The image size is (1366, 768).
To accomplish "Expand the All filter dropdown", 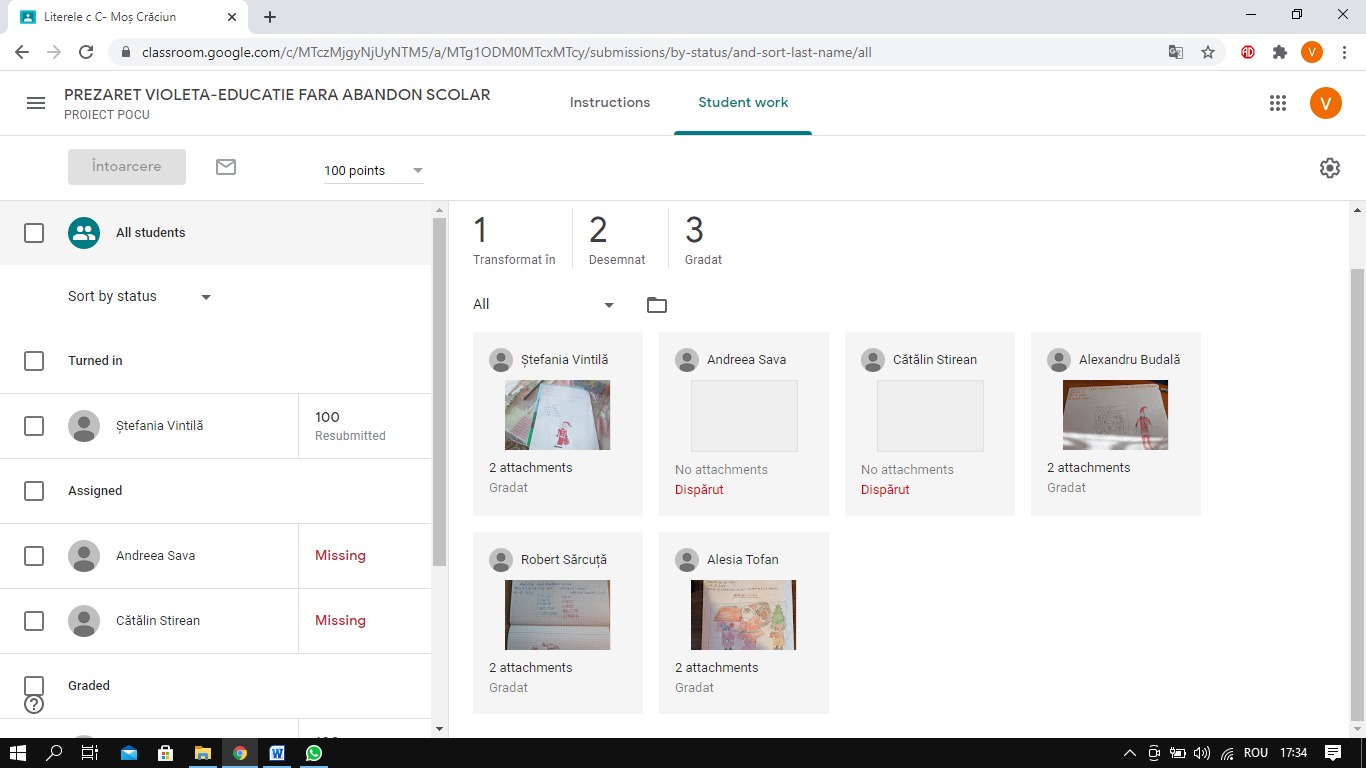I will (544, 305).
